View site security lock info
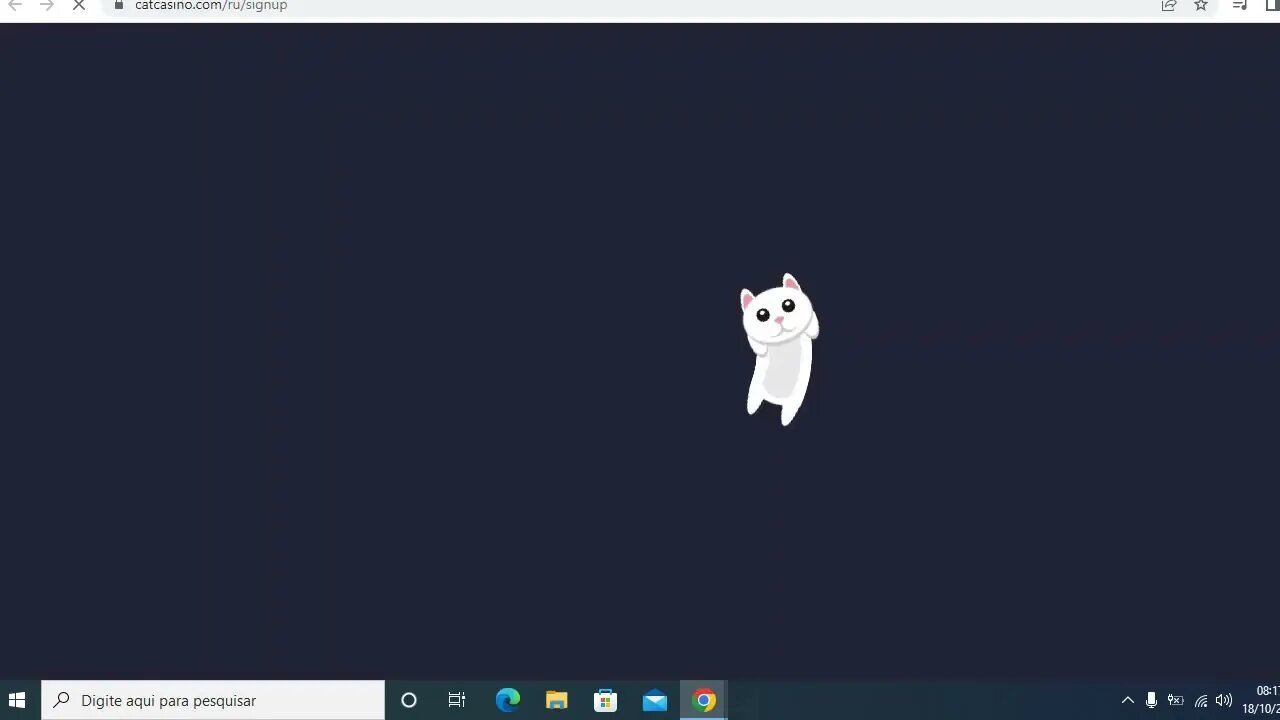 (x=119, y=5)
